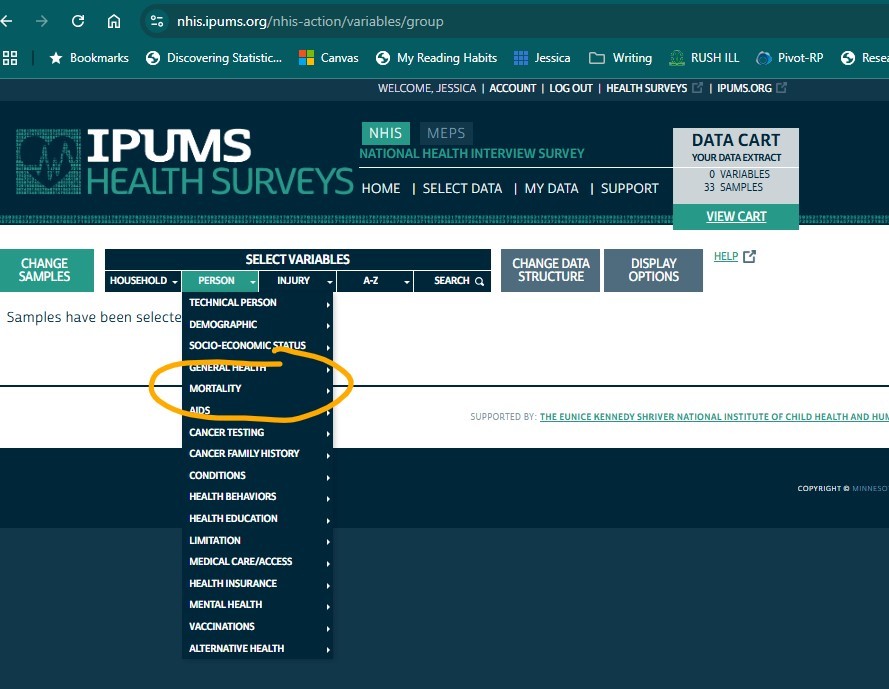This screenshot has width=889, height=689.
Task: Click the browser back arrow
Action: (x=7, y=22)
